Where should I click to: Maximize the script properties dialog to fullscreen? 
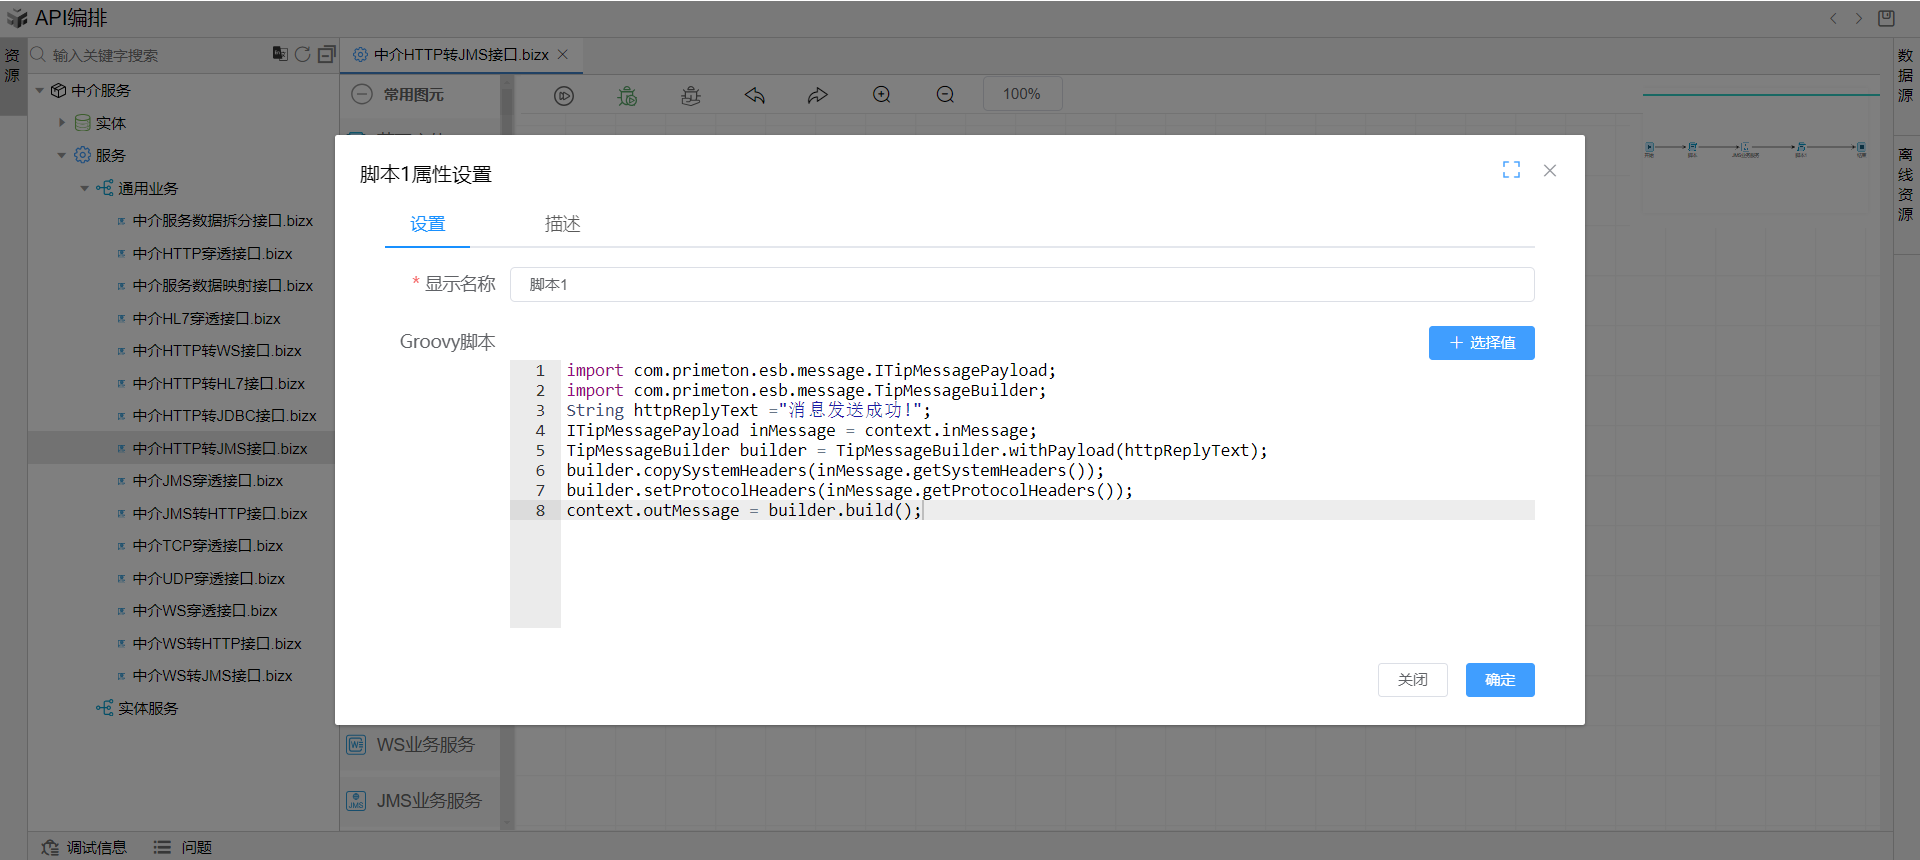click(x=1511, y=170)
